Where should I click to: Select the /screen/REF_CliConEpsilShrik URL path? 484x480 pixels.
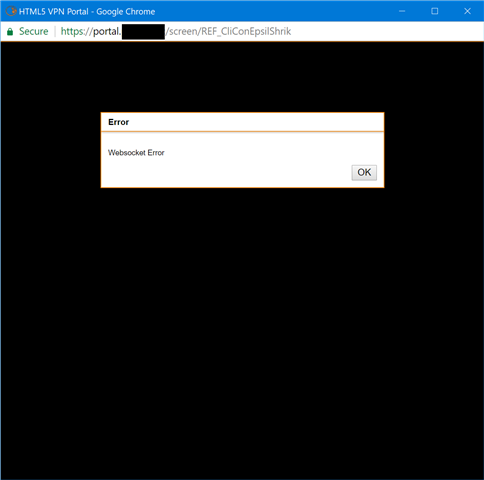click(228, 31)
